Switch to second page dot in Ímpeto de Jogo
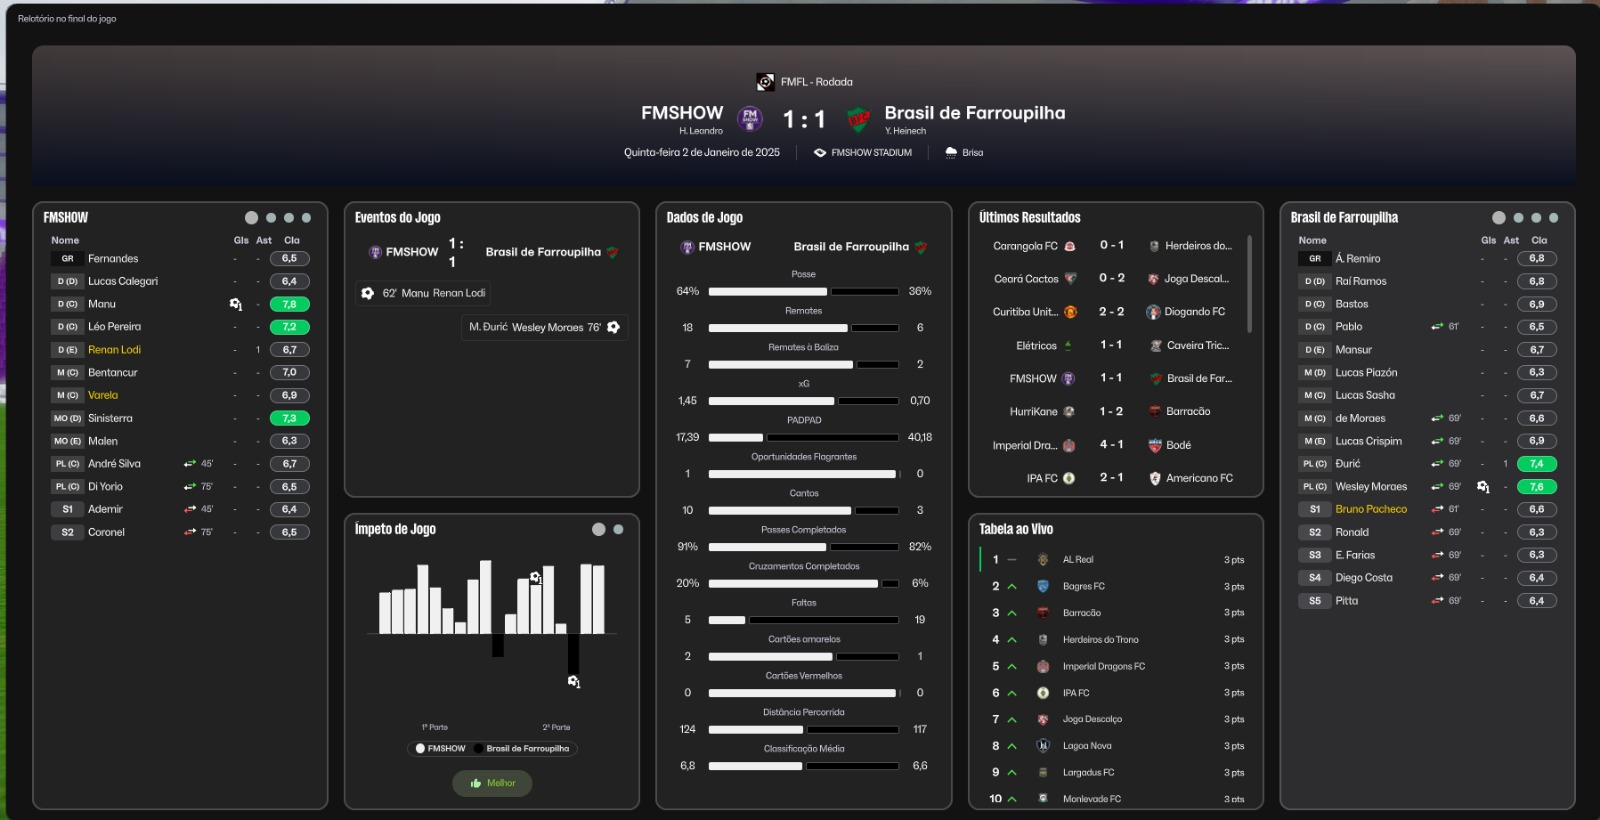The width and height of the screenshot is (1600, 820). [x=618, y=530]
